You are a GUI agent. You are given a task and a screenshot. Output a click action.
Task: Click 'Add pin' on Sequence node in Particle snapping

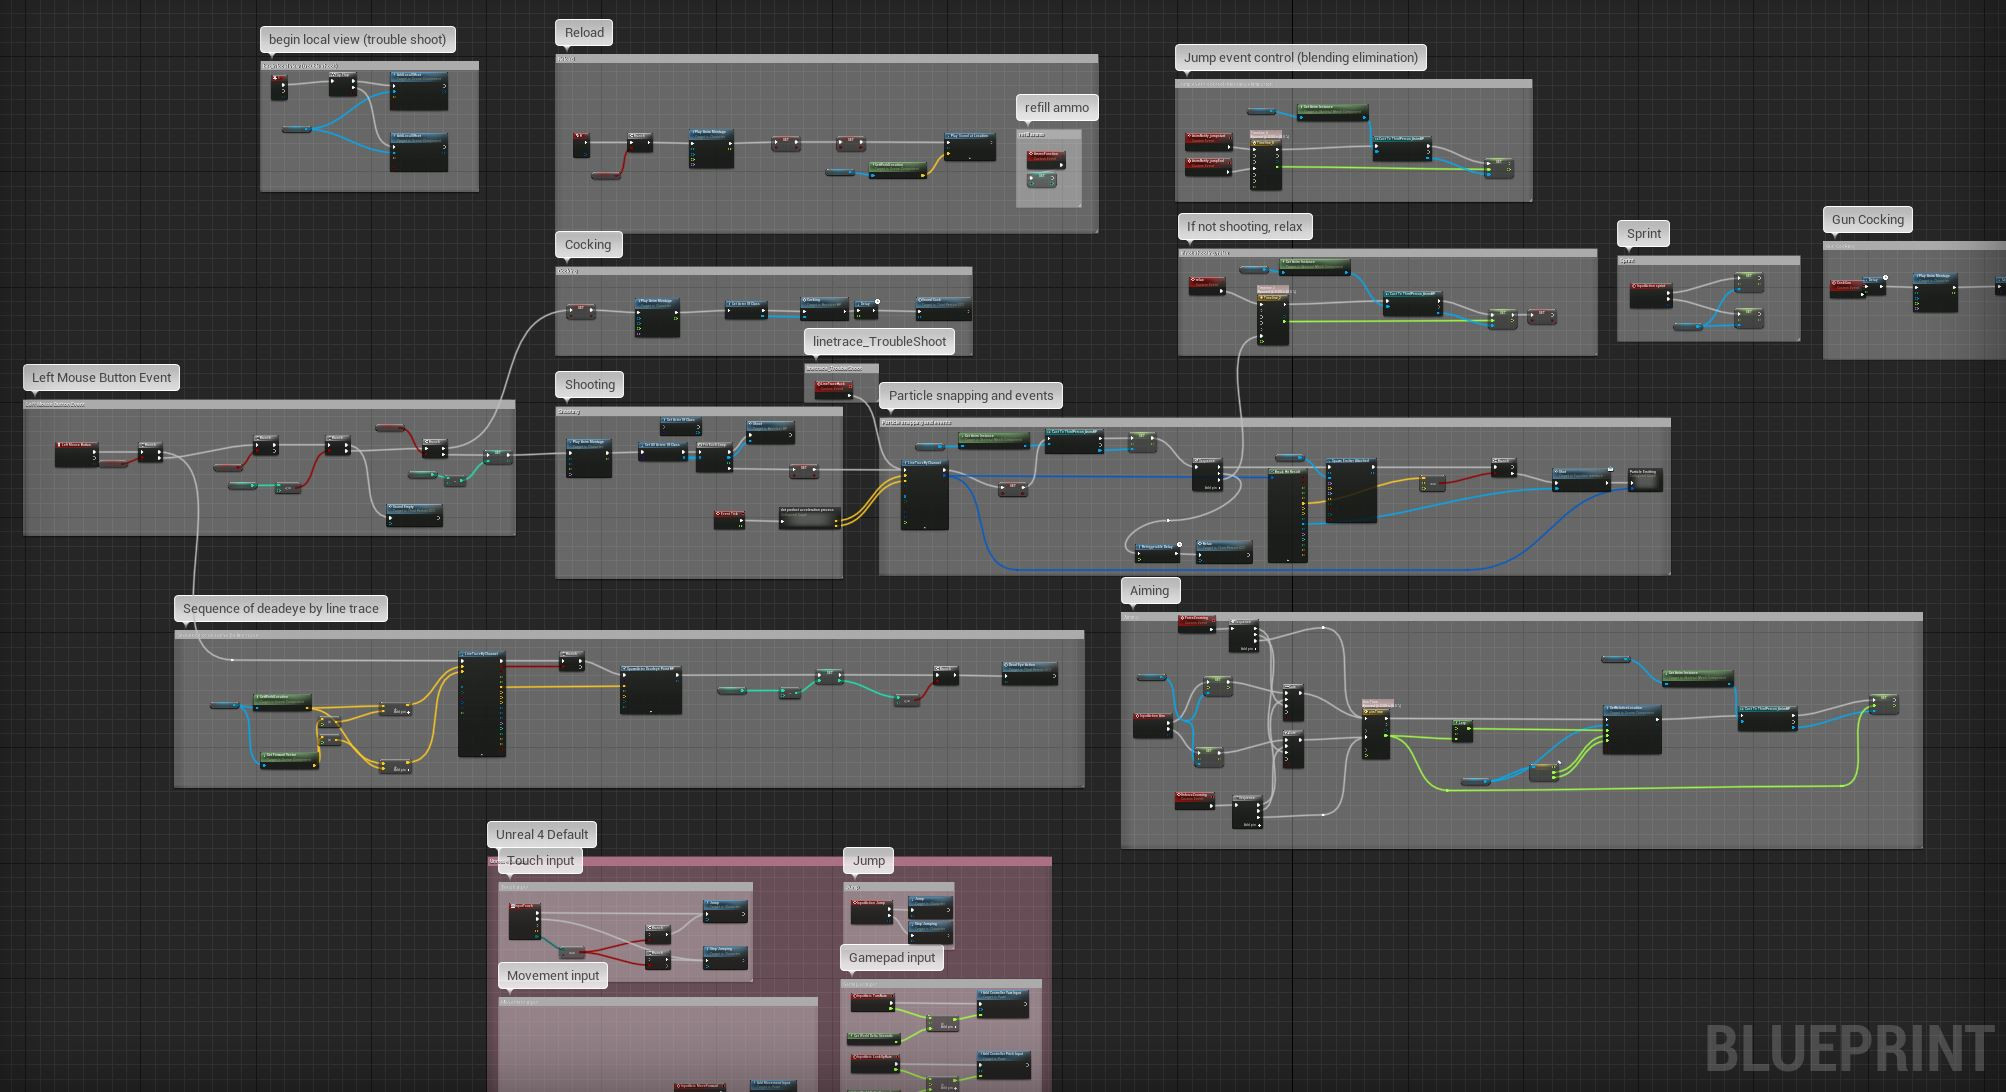coord(1211,487)
